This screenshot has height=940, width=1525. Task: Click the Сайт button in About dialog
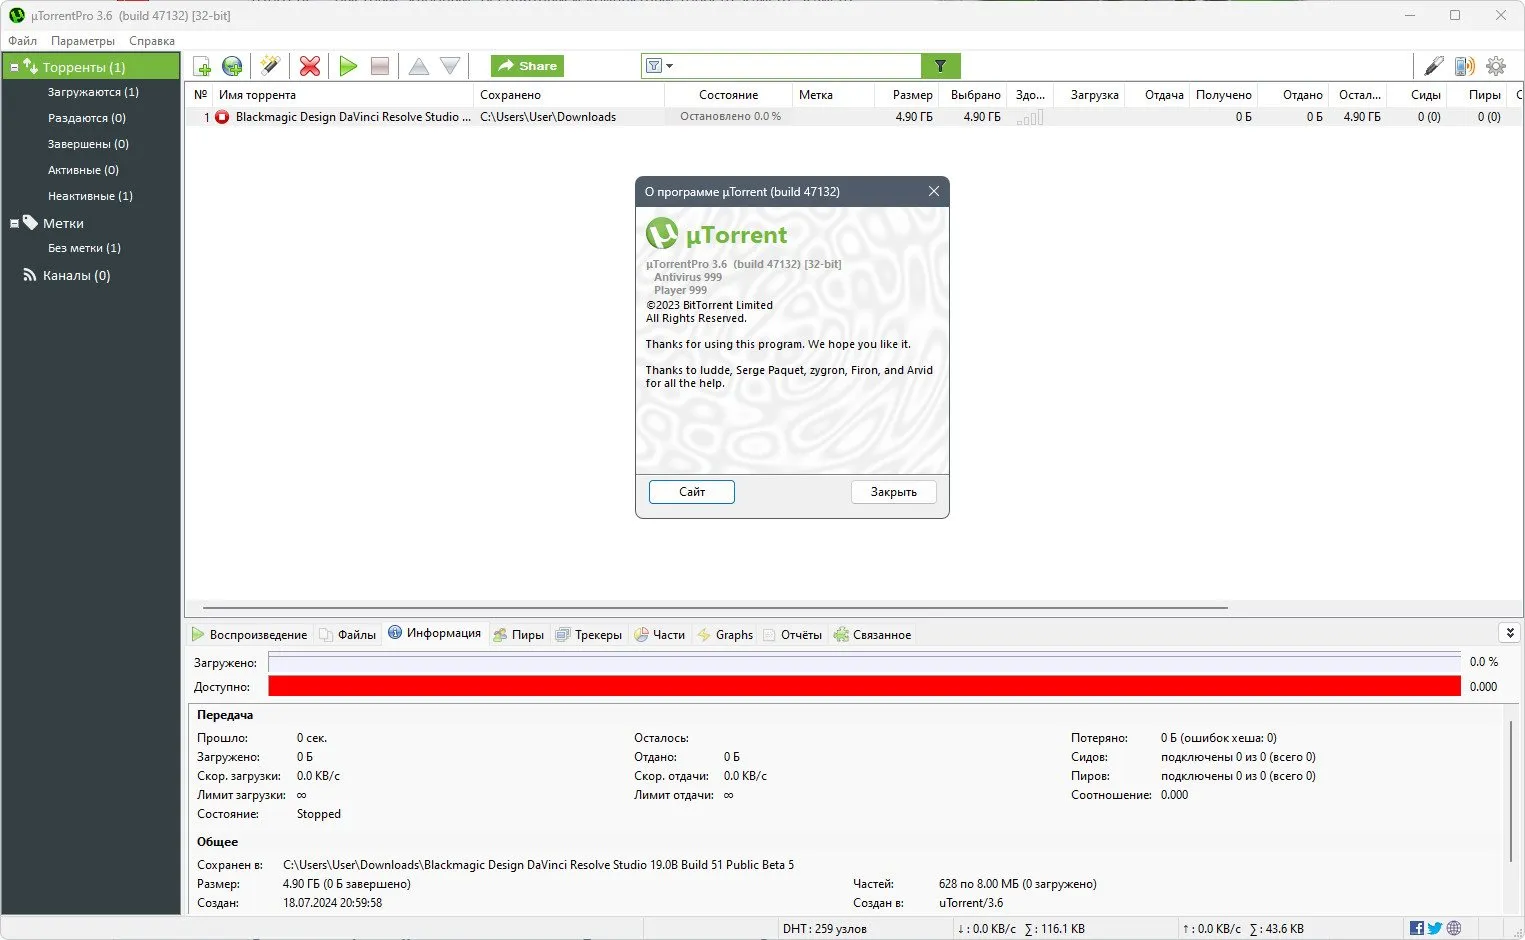[691, 492]
